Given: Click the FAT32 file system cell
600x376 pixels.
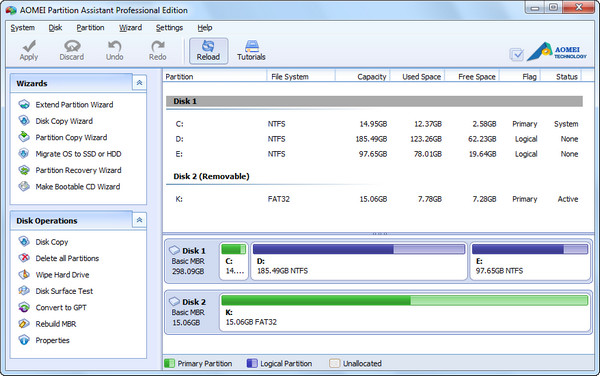Looking at the screenshot, I should [279, 199].
